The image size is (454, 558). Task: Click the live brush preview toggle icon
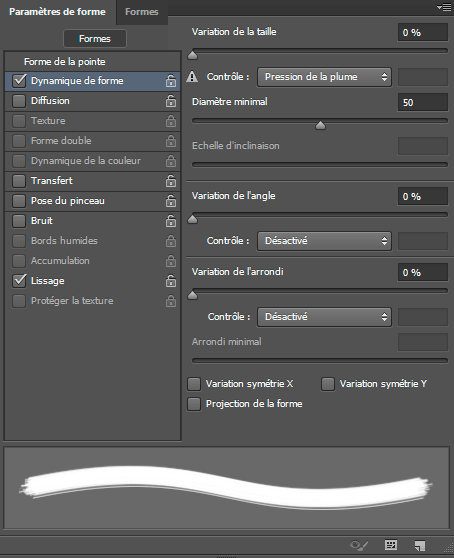359,545
